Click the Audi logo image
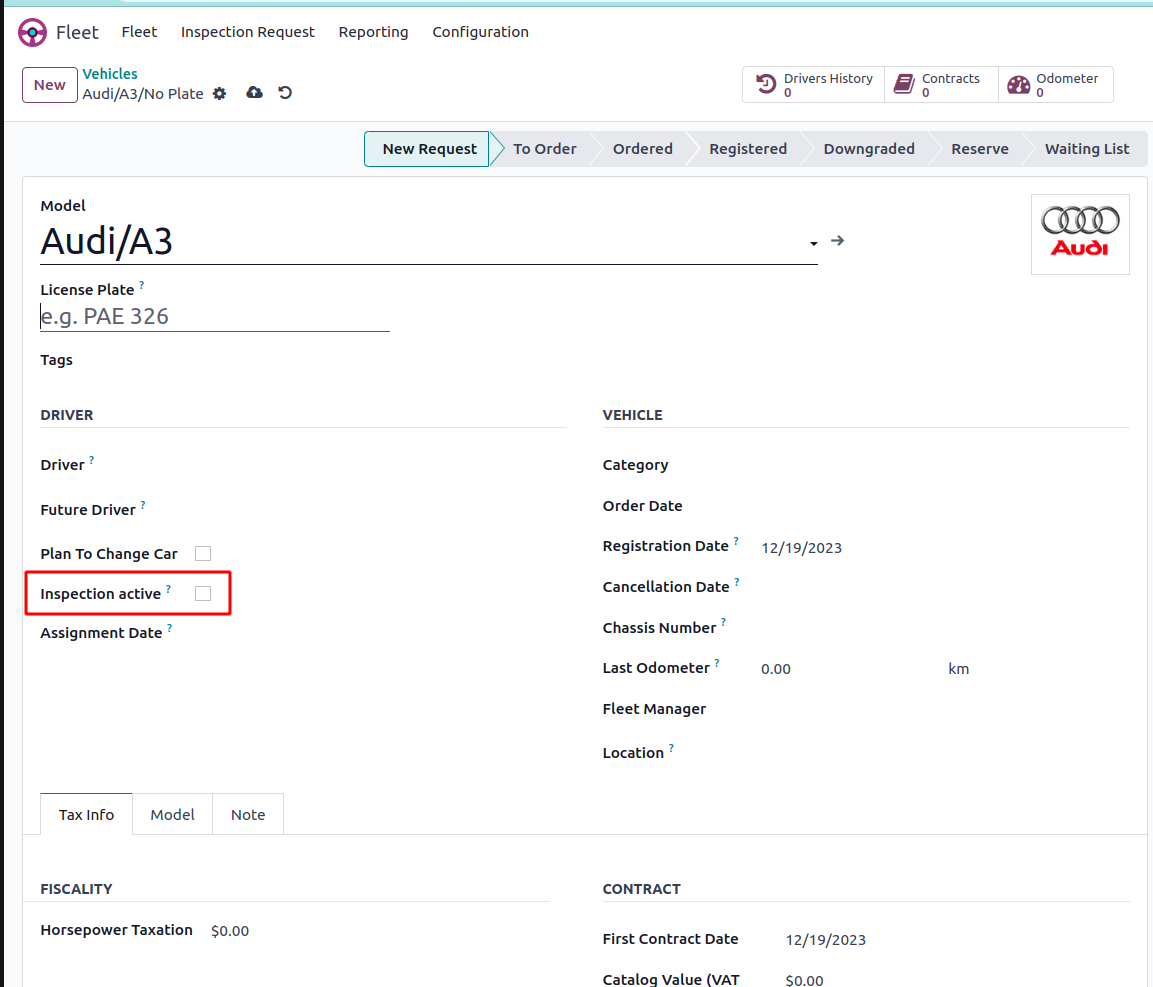This screenshot has height=987, width=1153. tap(1080, 235)
